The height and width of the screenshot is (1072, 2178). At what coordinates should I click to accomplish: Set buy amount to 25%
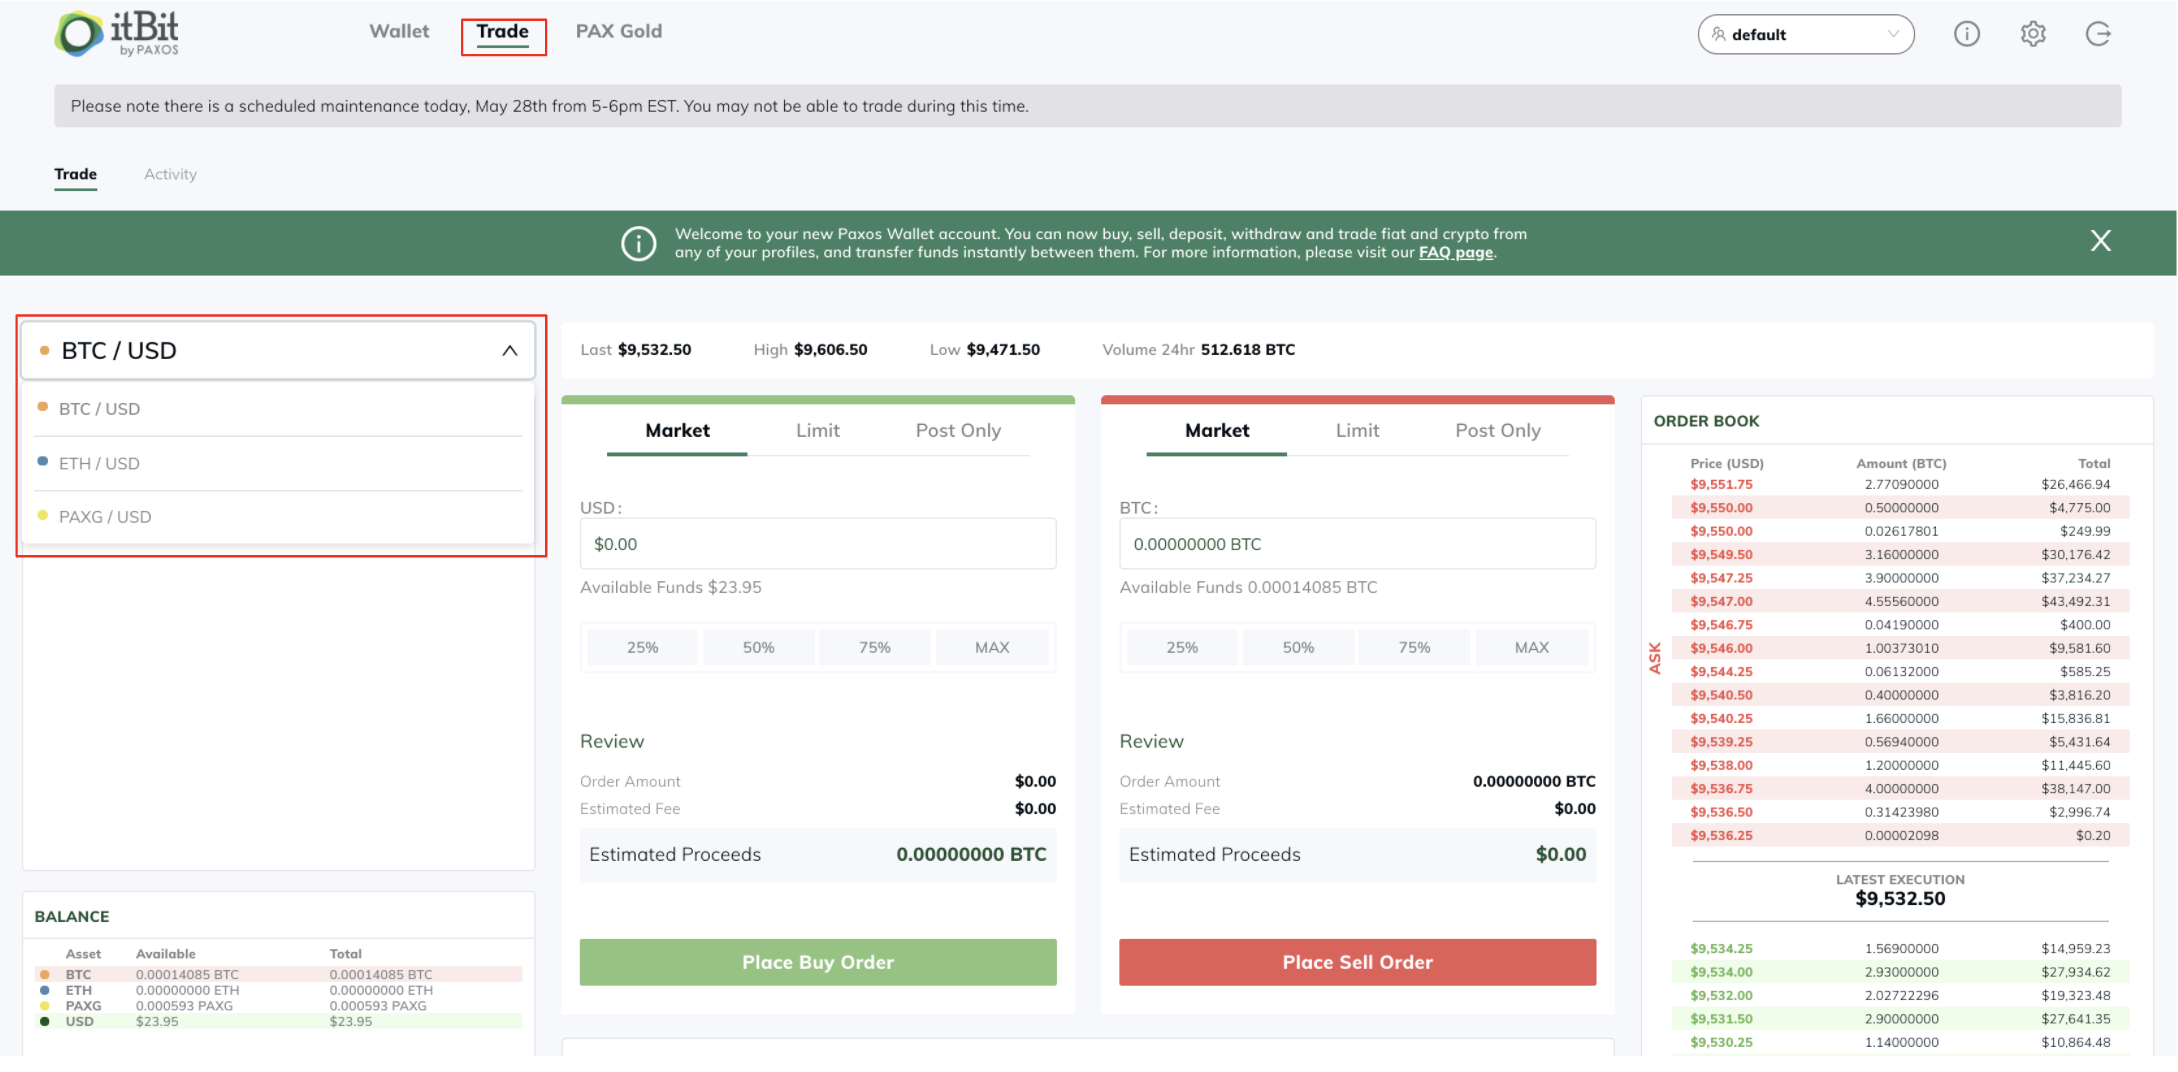(x=642, y=648)
